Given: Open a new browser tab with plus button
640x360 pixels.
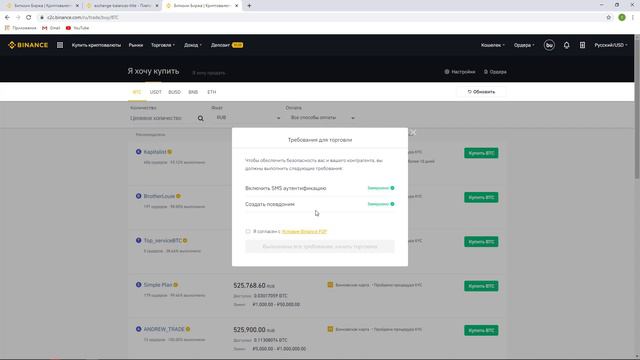Looking at the screenshot, I should click(249, 6).
